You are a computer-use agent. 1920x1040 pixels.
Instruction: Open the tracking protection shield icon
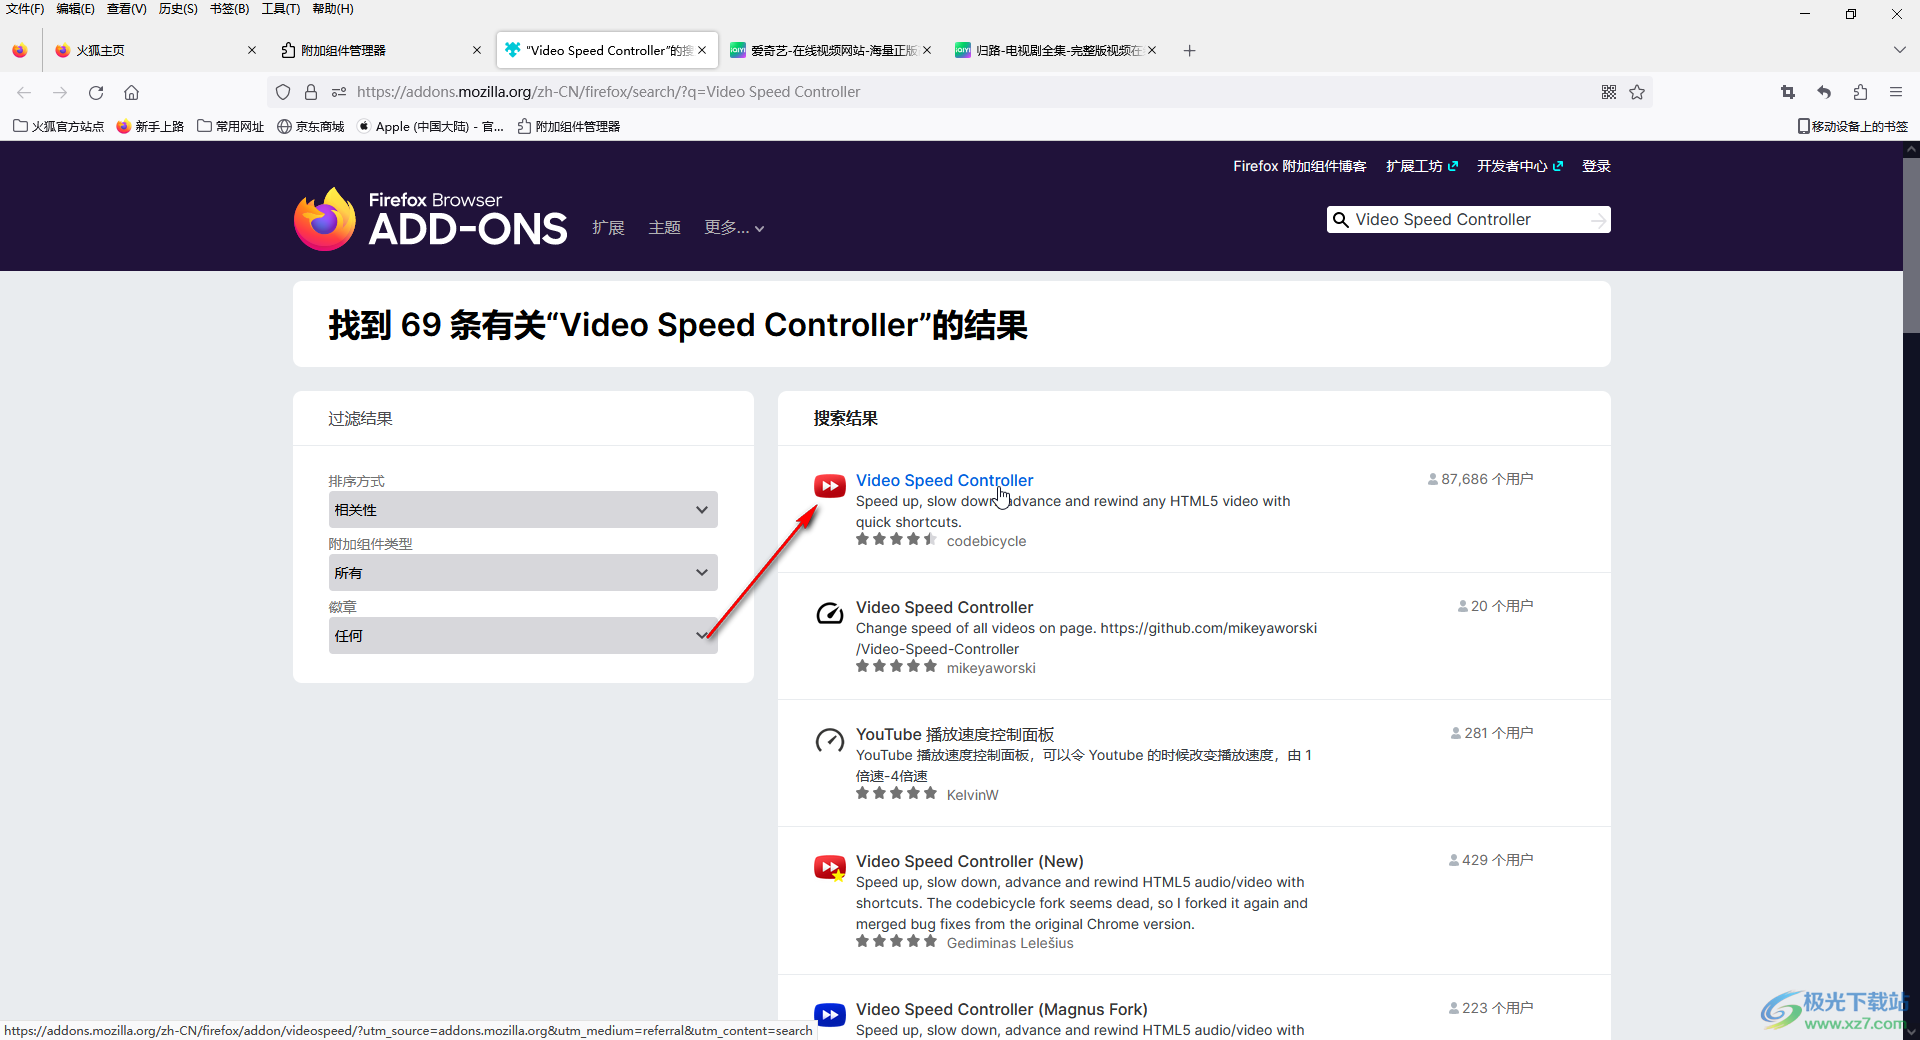pyautogui.click(x=283, y=92)
